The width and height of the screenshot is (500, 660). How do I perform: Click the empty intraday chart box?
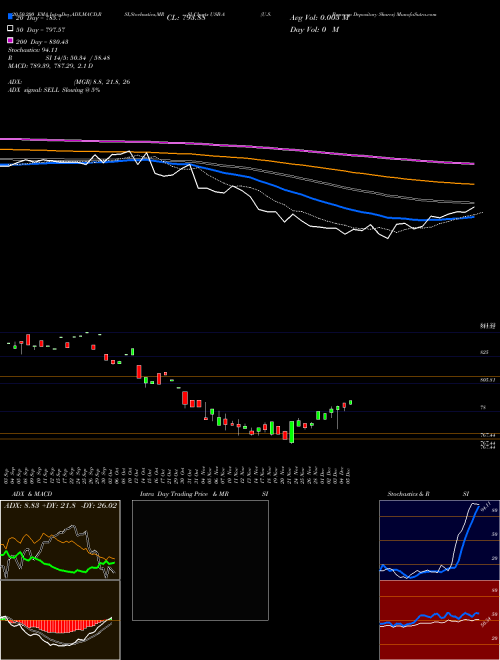(x=200, y=560)
